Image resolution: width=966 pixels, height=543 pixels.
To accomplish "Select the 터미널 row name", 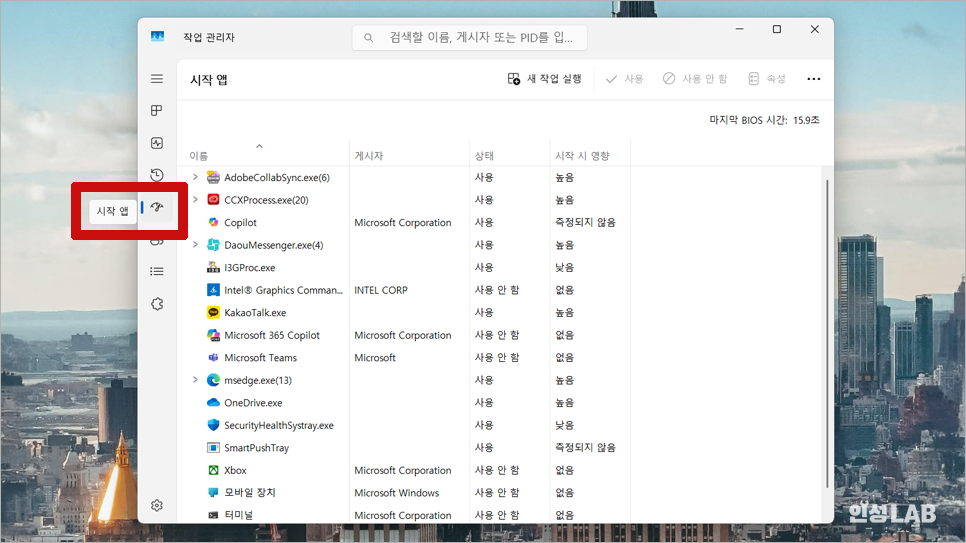I will point(238,515).
